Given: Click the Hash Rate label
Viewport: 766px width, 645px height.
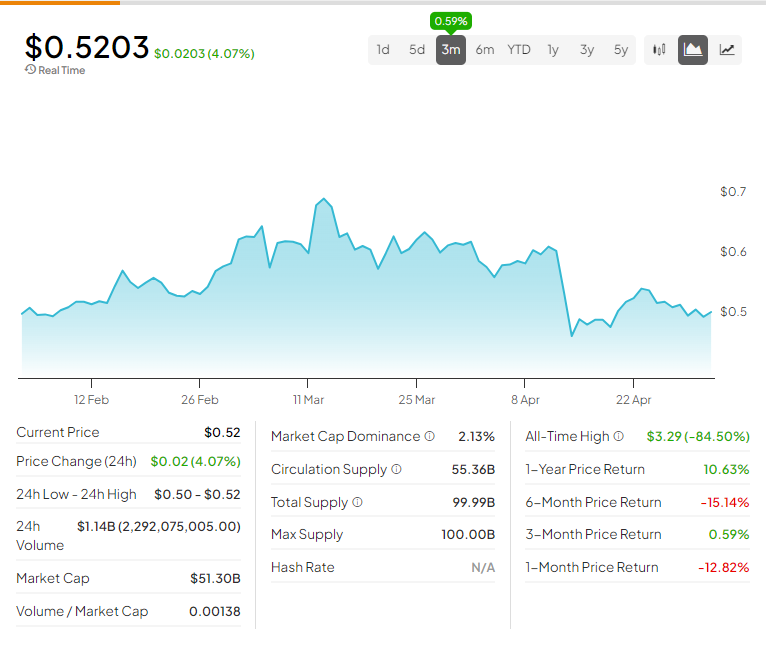Looking at the screenshot, I should pos(302,567).
